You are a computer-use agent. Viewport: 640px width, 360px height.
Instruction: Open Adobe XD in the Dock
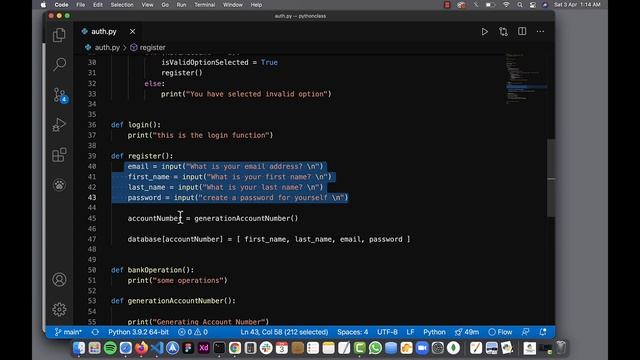tap(203, 348)
